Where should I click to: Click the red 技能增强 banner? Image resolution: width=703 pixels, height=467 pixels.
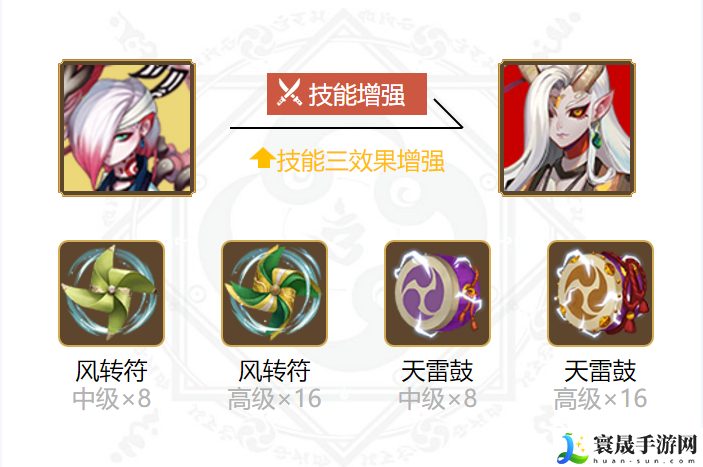coord(347,94)
